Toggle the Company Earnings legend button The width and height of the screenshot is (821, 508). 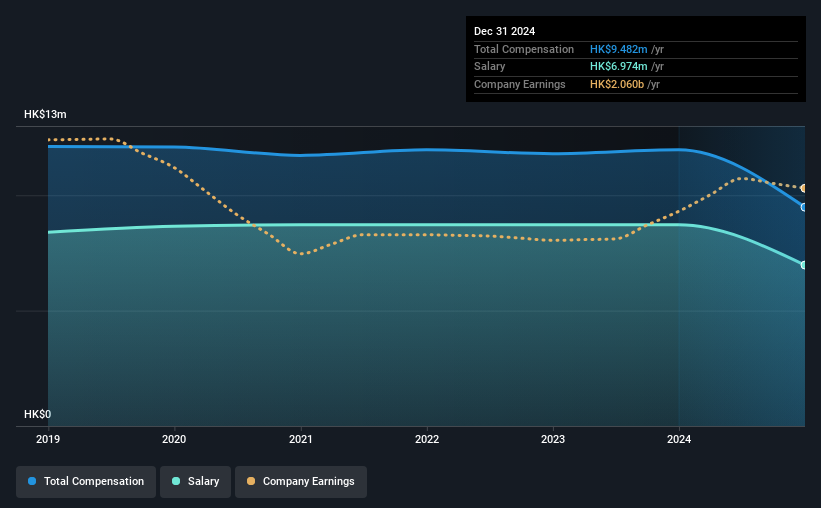click(301, 482)
